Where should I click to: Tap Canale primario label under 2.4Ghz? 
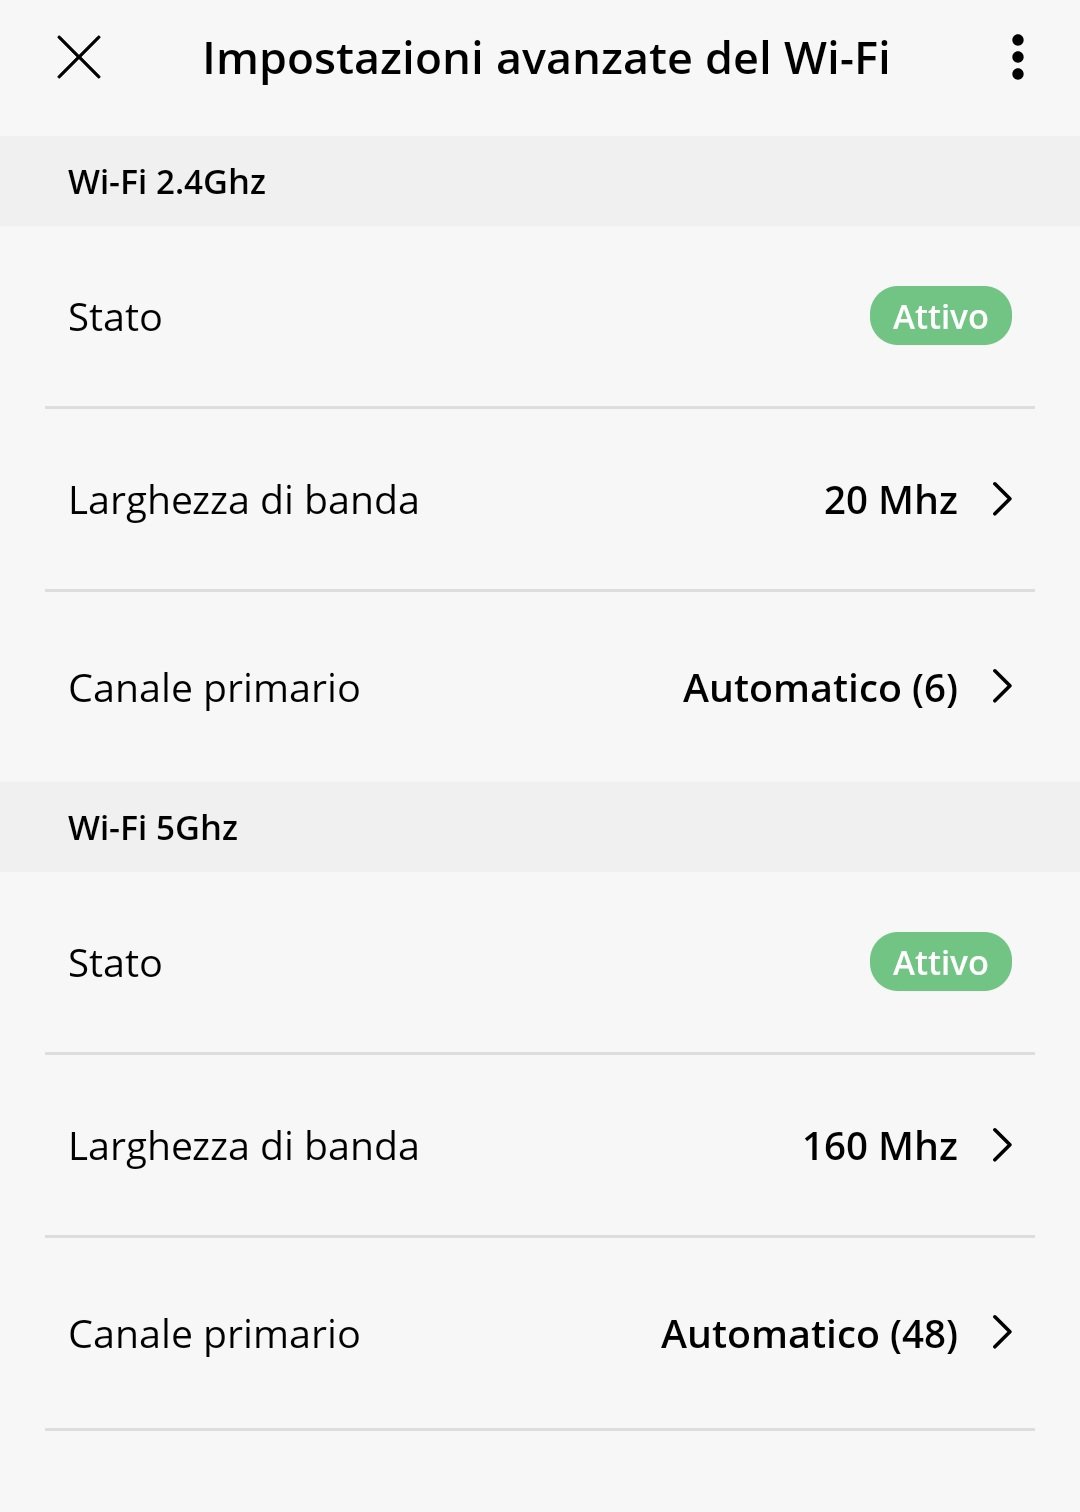[x=214, y=688]
